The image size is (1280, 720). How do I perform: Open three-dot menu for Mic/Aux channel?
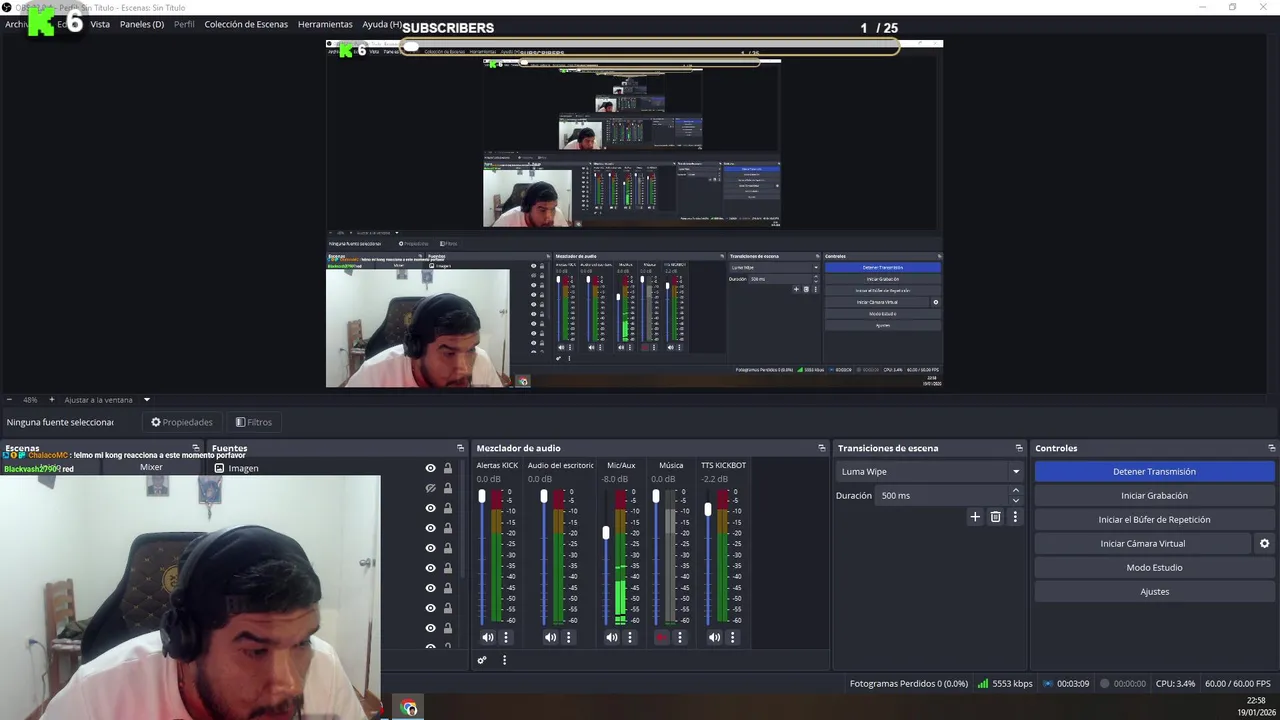tap(630, 637)
